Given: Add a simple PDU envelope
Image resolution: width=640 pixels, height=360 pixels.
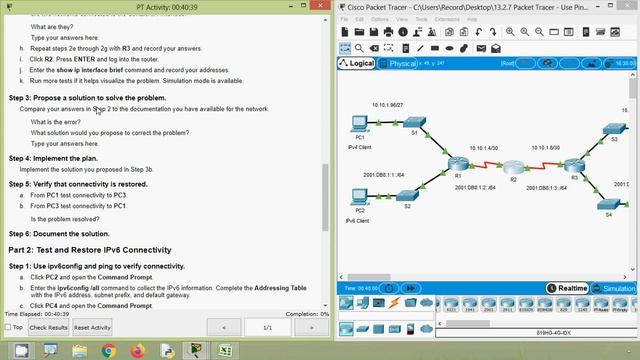Looking at the screenshot, I should click(481, 49).
